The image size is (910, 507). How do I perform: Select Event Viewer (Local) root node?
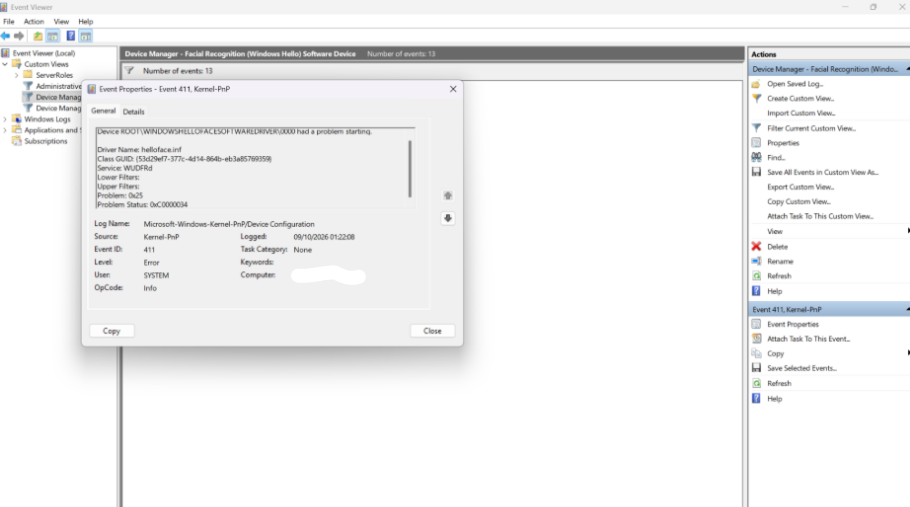coord(44,53)
